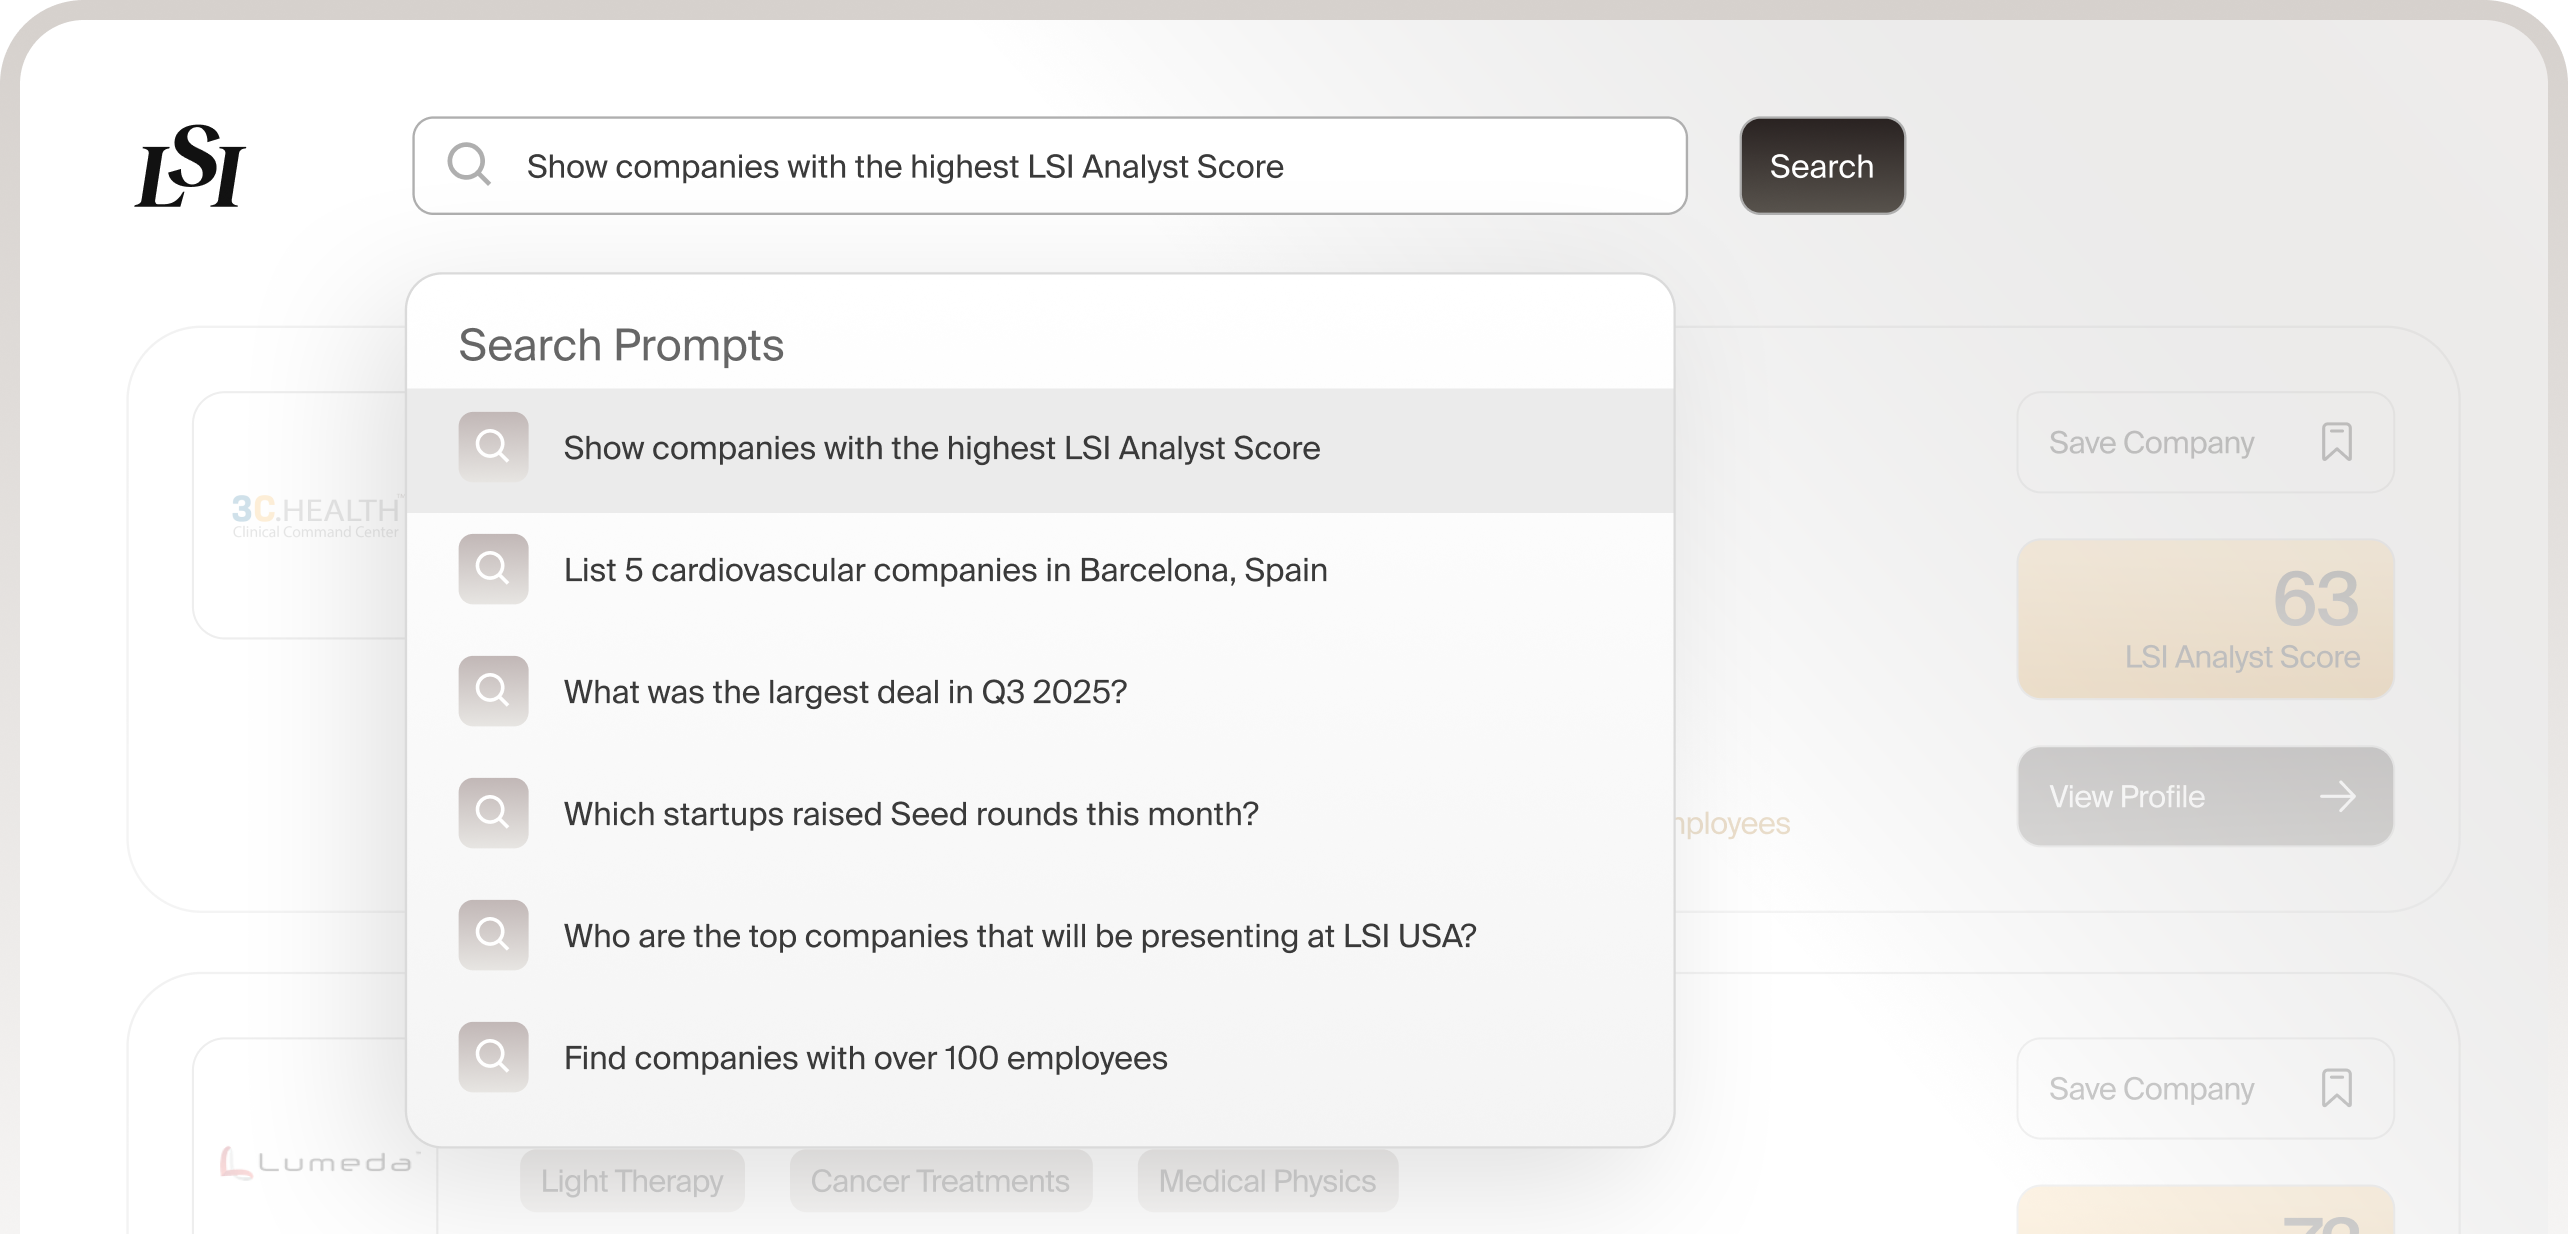The image size is (2568, 1234).
Task: Click bookmark icon on first Save Company
Action: tap(2336, 442)
